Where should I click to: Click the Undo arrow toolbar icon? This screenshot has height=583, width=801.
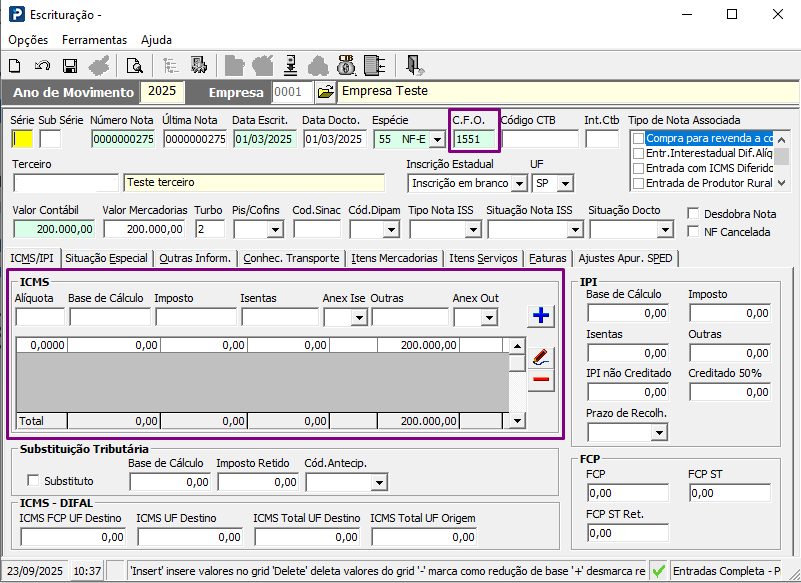pos(42,66)
